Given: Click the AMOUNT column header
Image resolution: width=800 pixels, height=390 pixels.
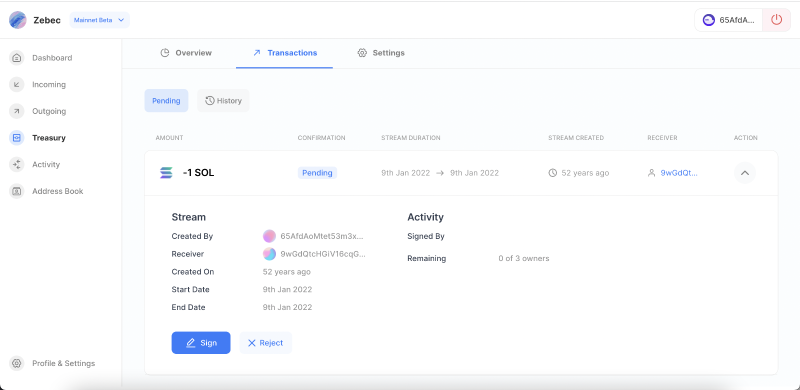Looking at the screenshot, I should point(169,138).
